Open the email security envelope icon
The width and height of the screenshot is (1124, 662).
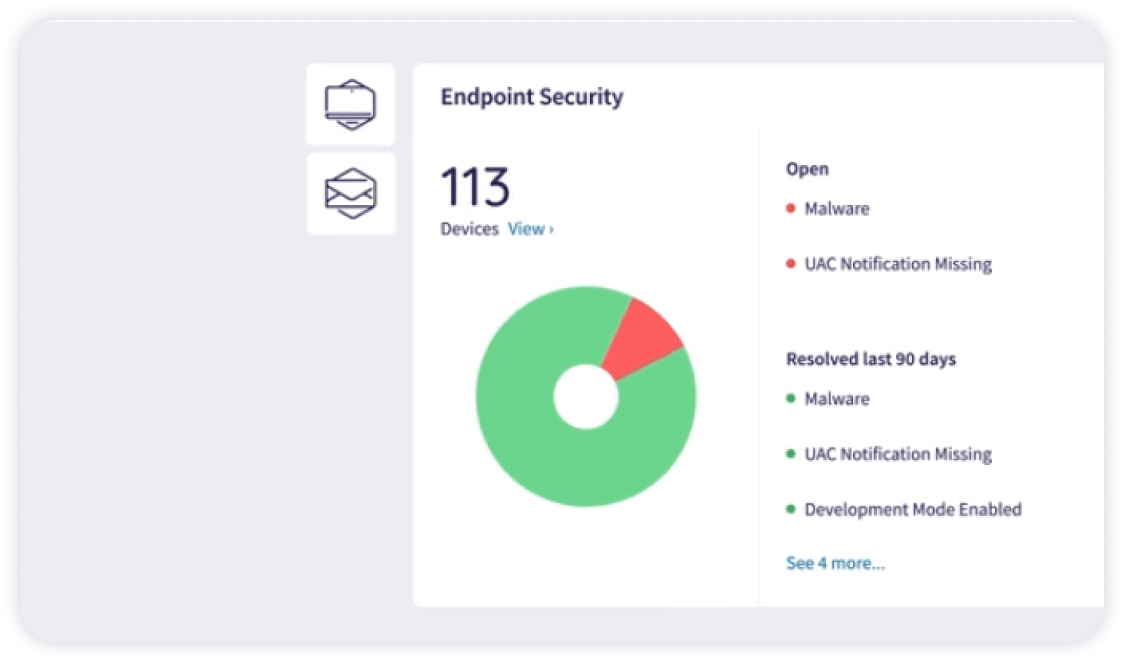click(350, 193)
